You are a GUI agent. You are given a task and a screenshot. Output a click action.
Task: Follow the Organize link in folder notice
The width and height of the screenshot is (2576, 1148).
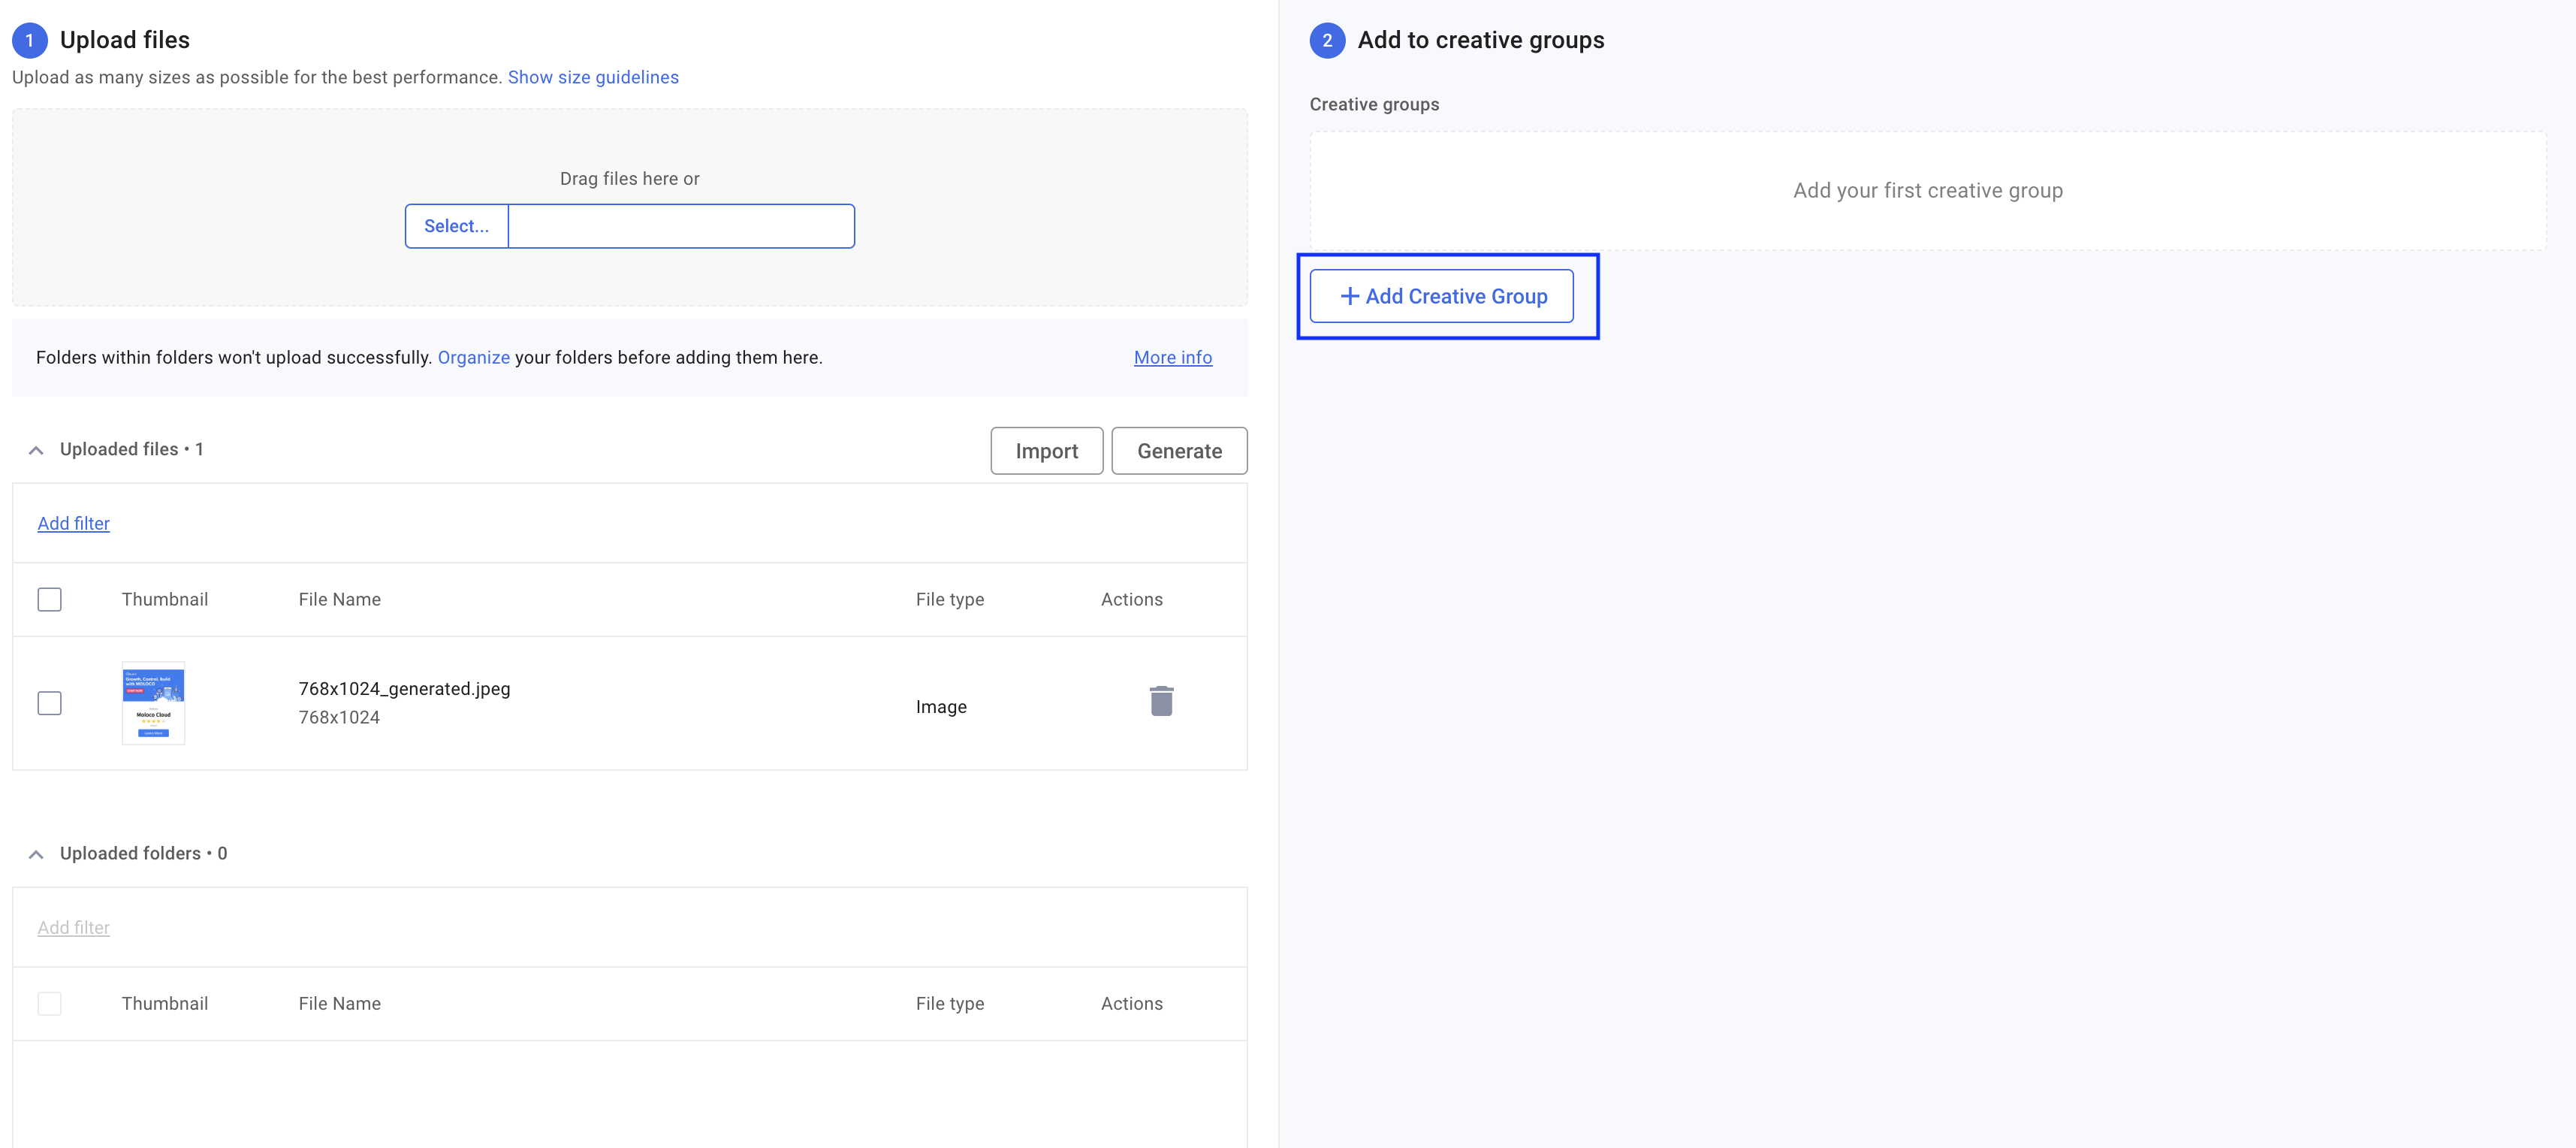[474, 357]
